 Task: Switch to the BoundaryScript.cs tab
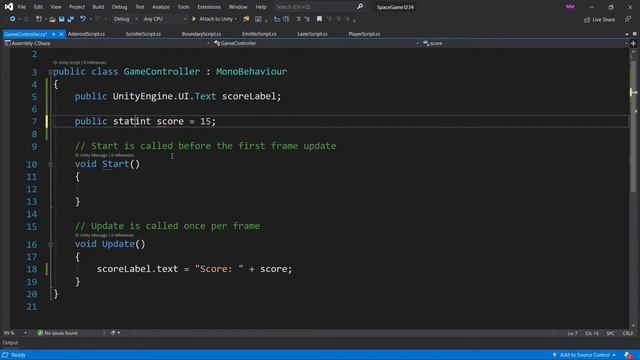click(x=201, y=34)
